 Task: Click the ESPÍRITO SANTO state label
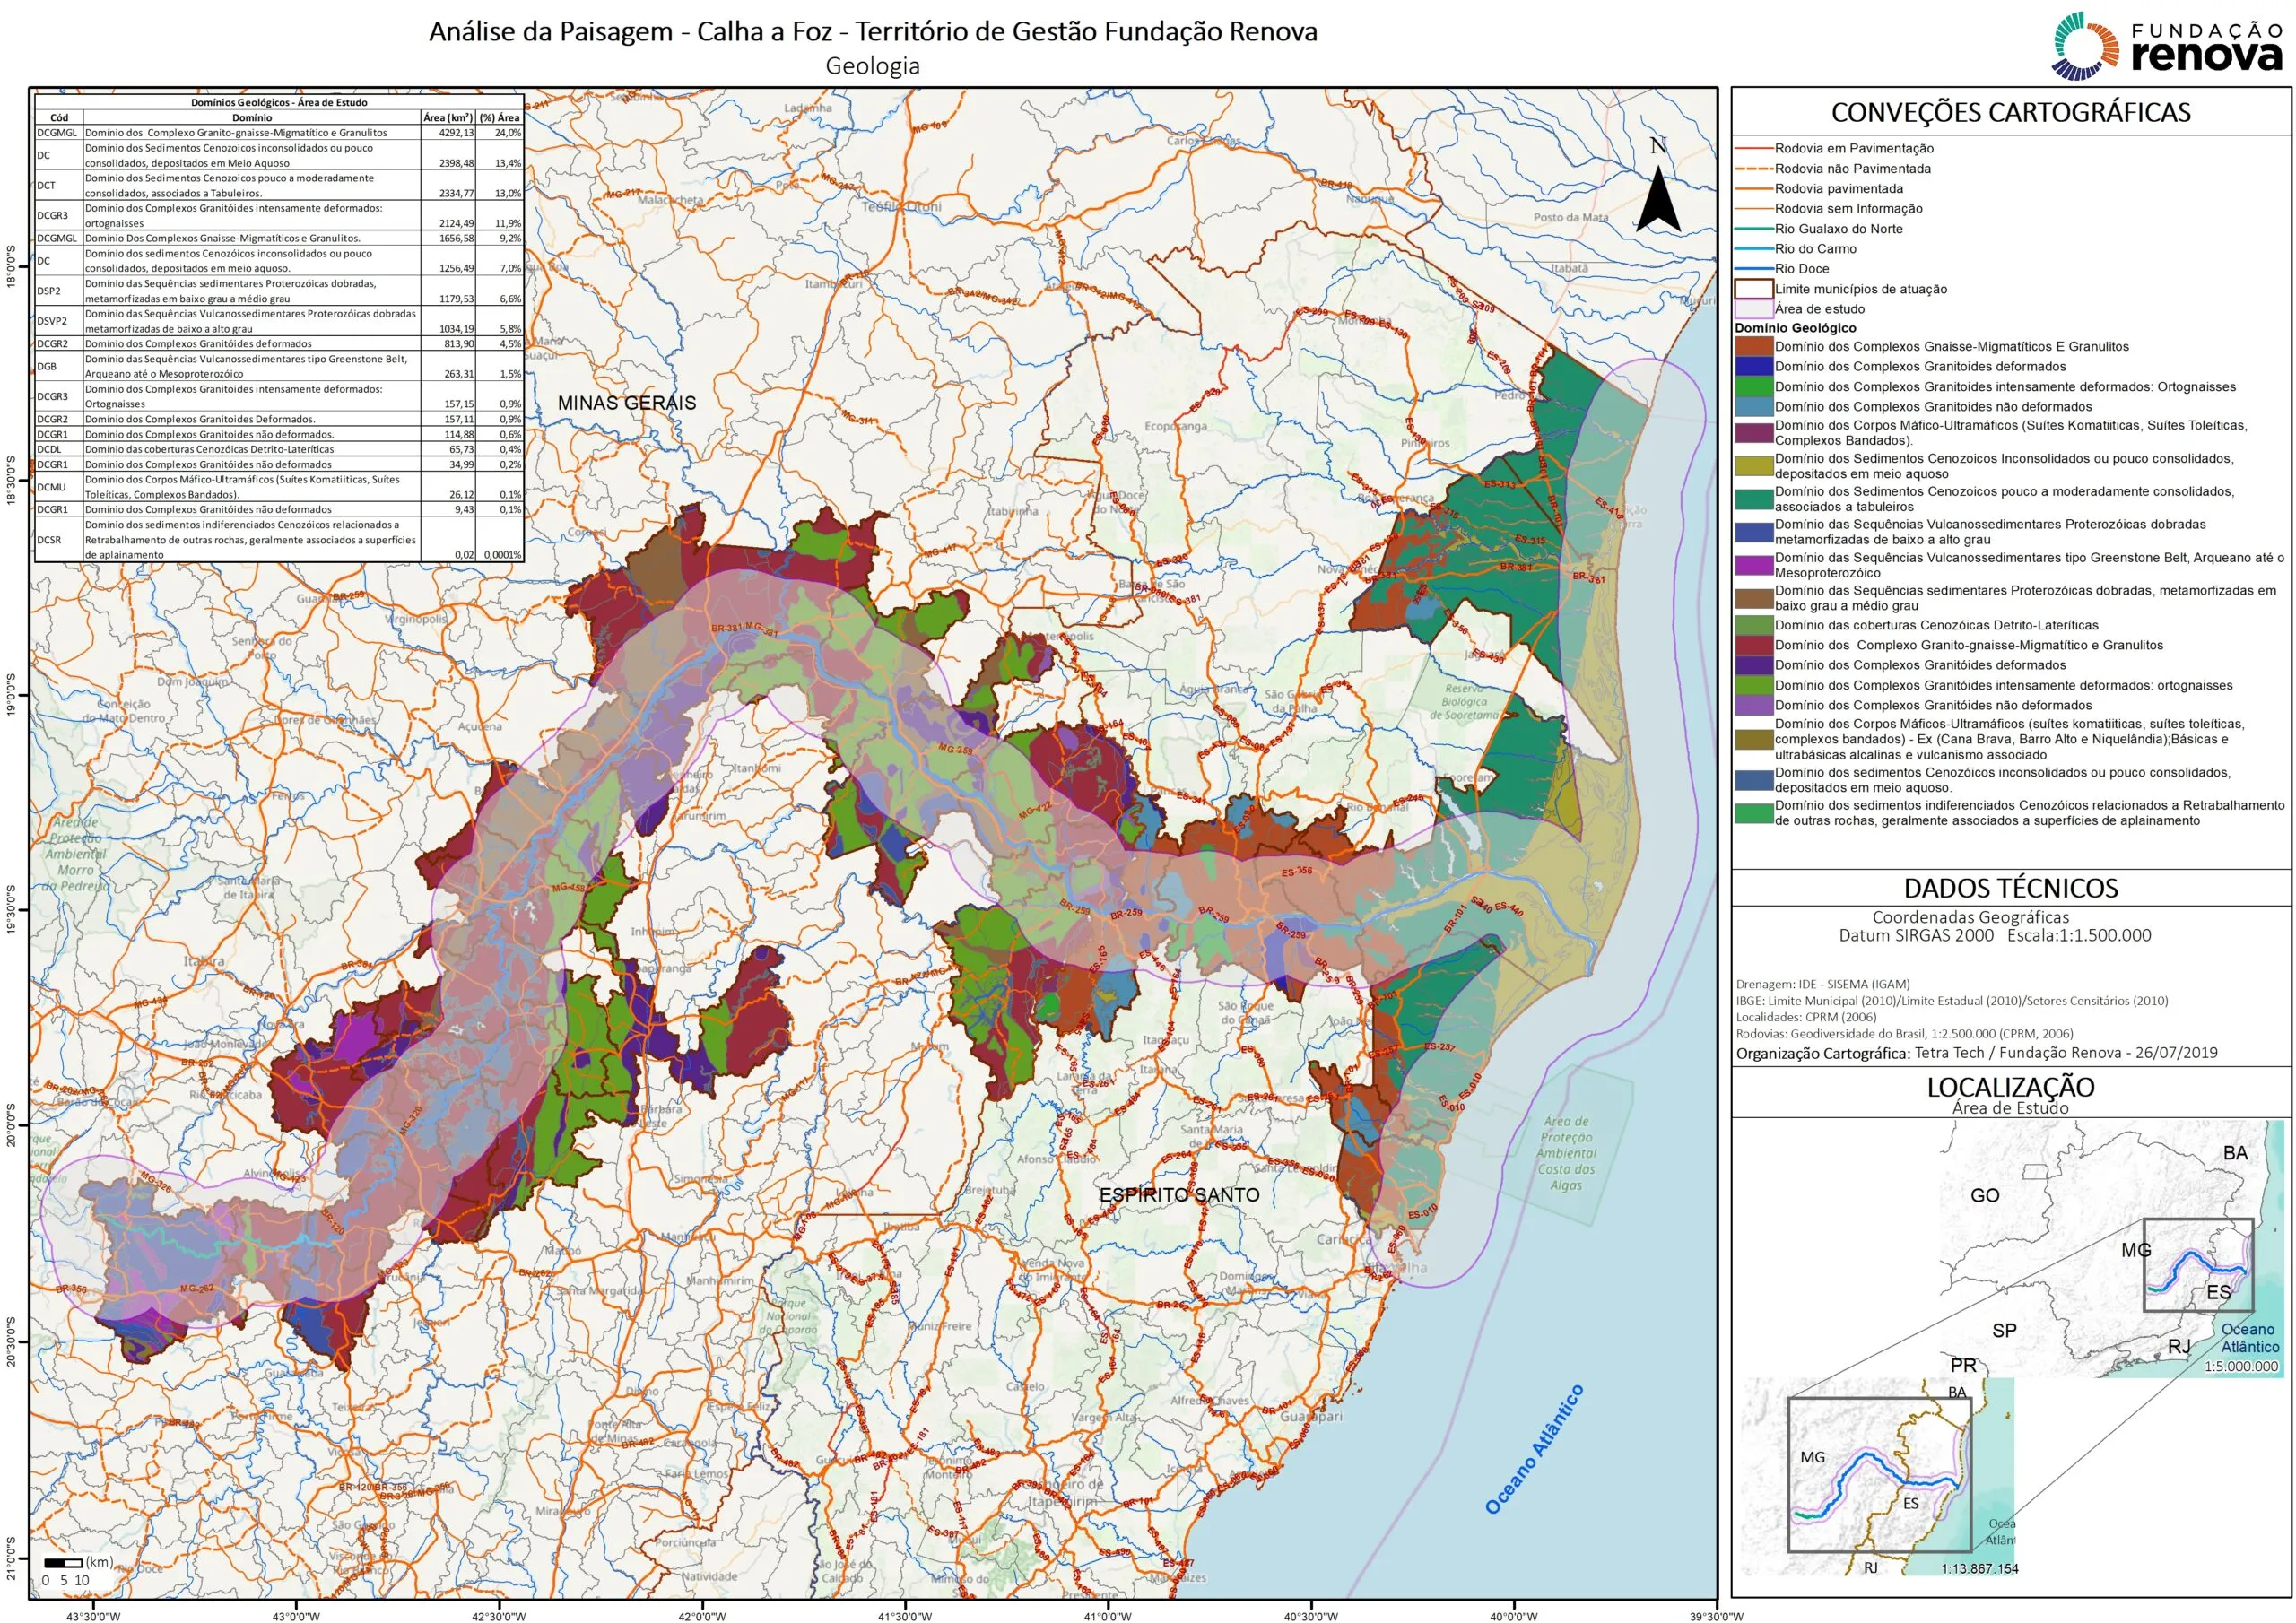[1179, 1195]
